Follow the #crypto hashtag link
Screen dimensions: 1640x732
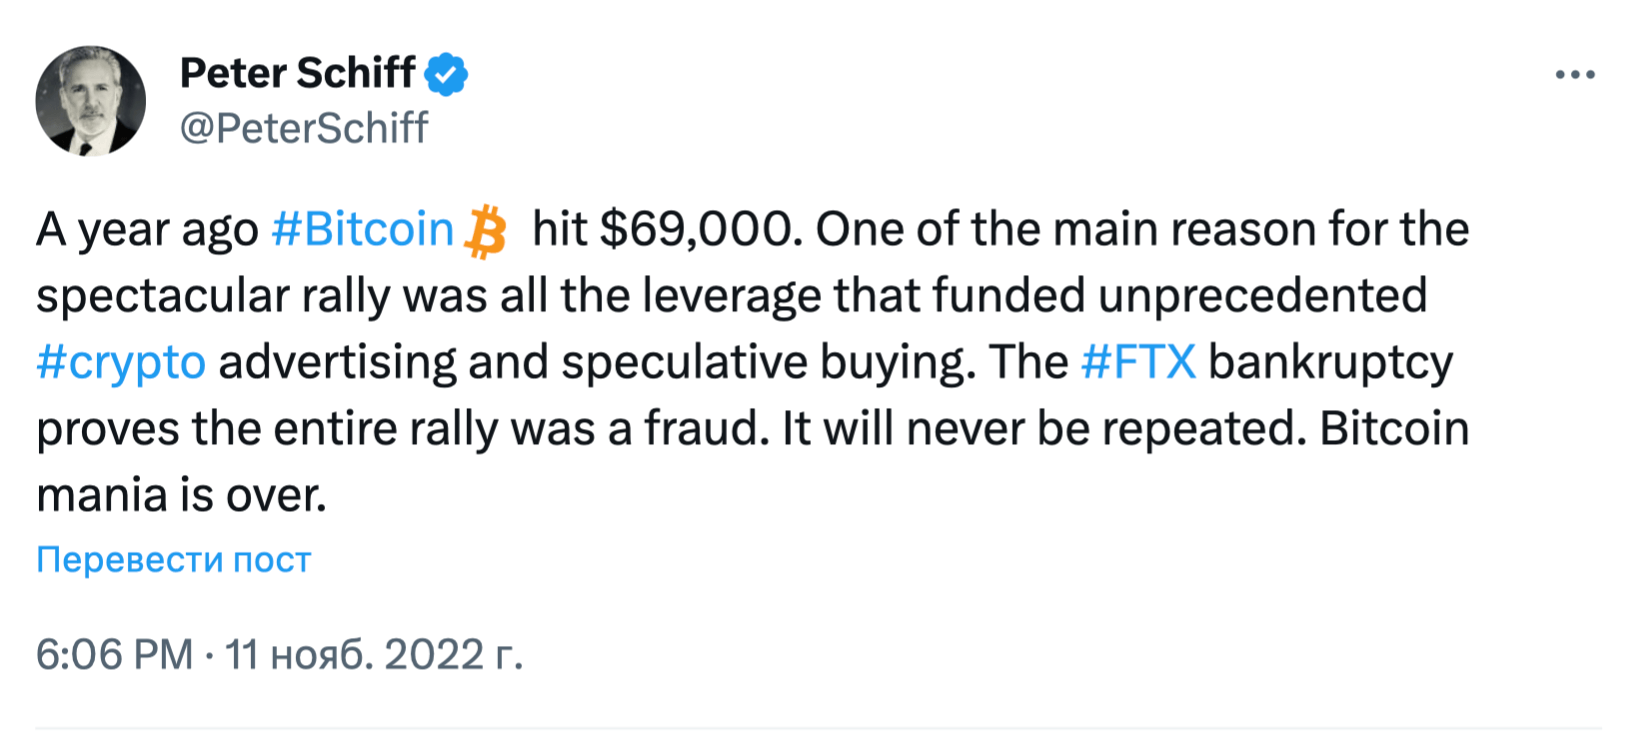(121, 362)
